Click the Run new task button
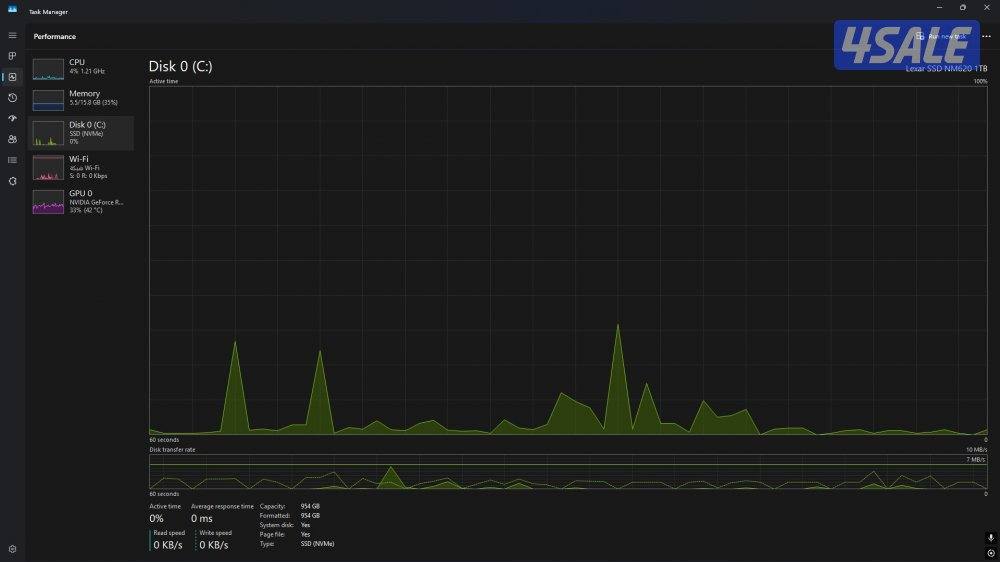 tap(942, 36)
